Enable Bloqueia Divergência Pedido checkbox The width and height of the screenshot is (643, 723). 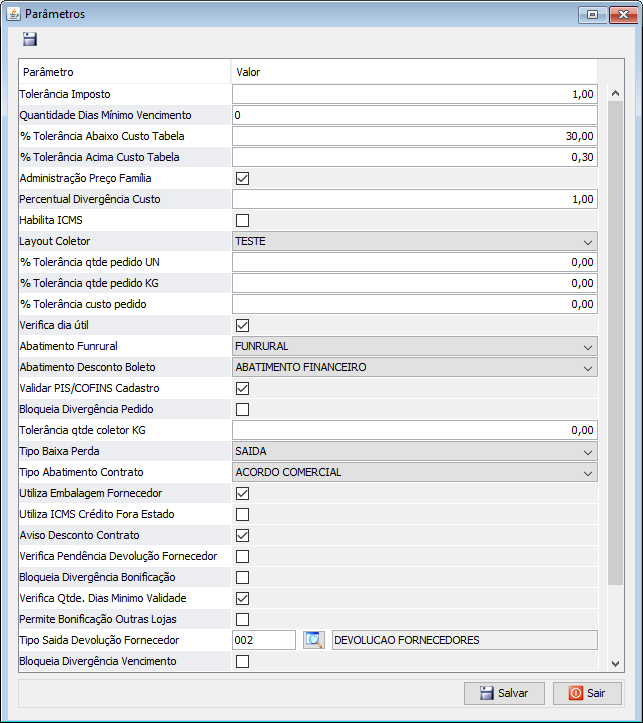(242, 409)
